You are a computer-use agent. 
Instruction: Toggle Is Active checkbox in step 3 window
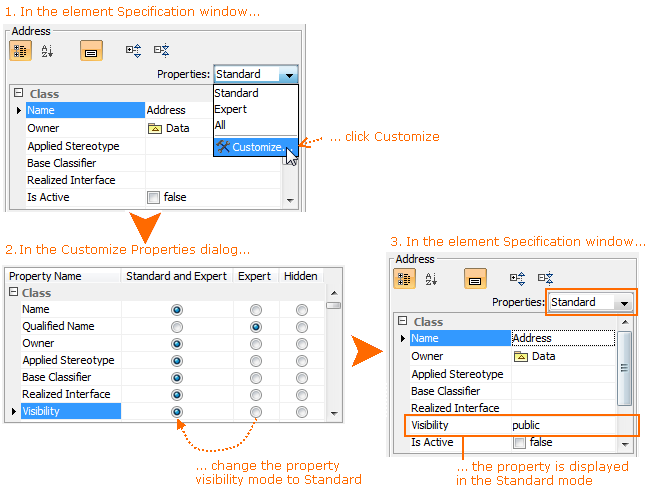[519, 443]
